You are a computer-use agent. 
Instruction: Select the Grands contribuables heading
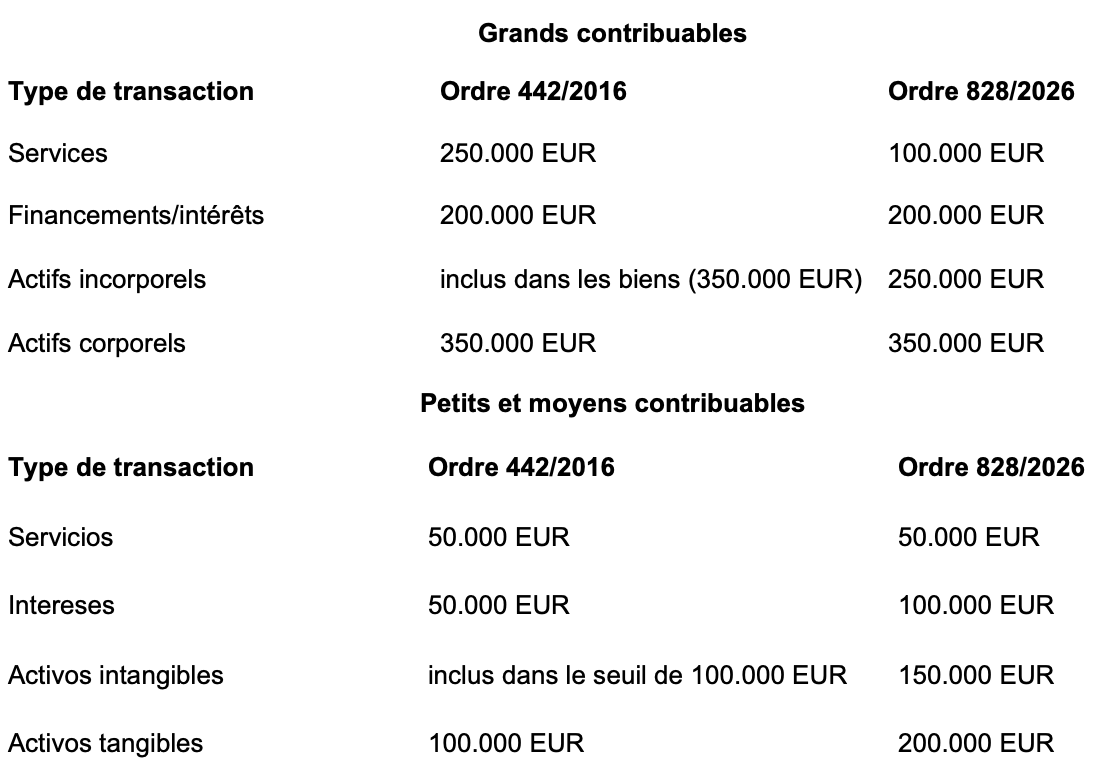612,33
